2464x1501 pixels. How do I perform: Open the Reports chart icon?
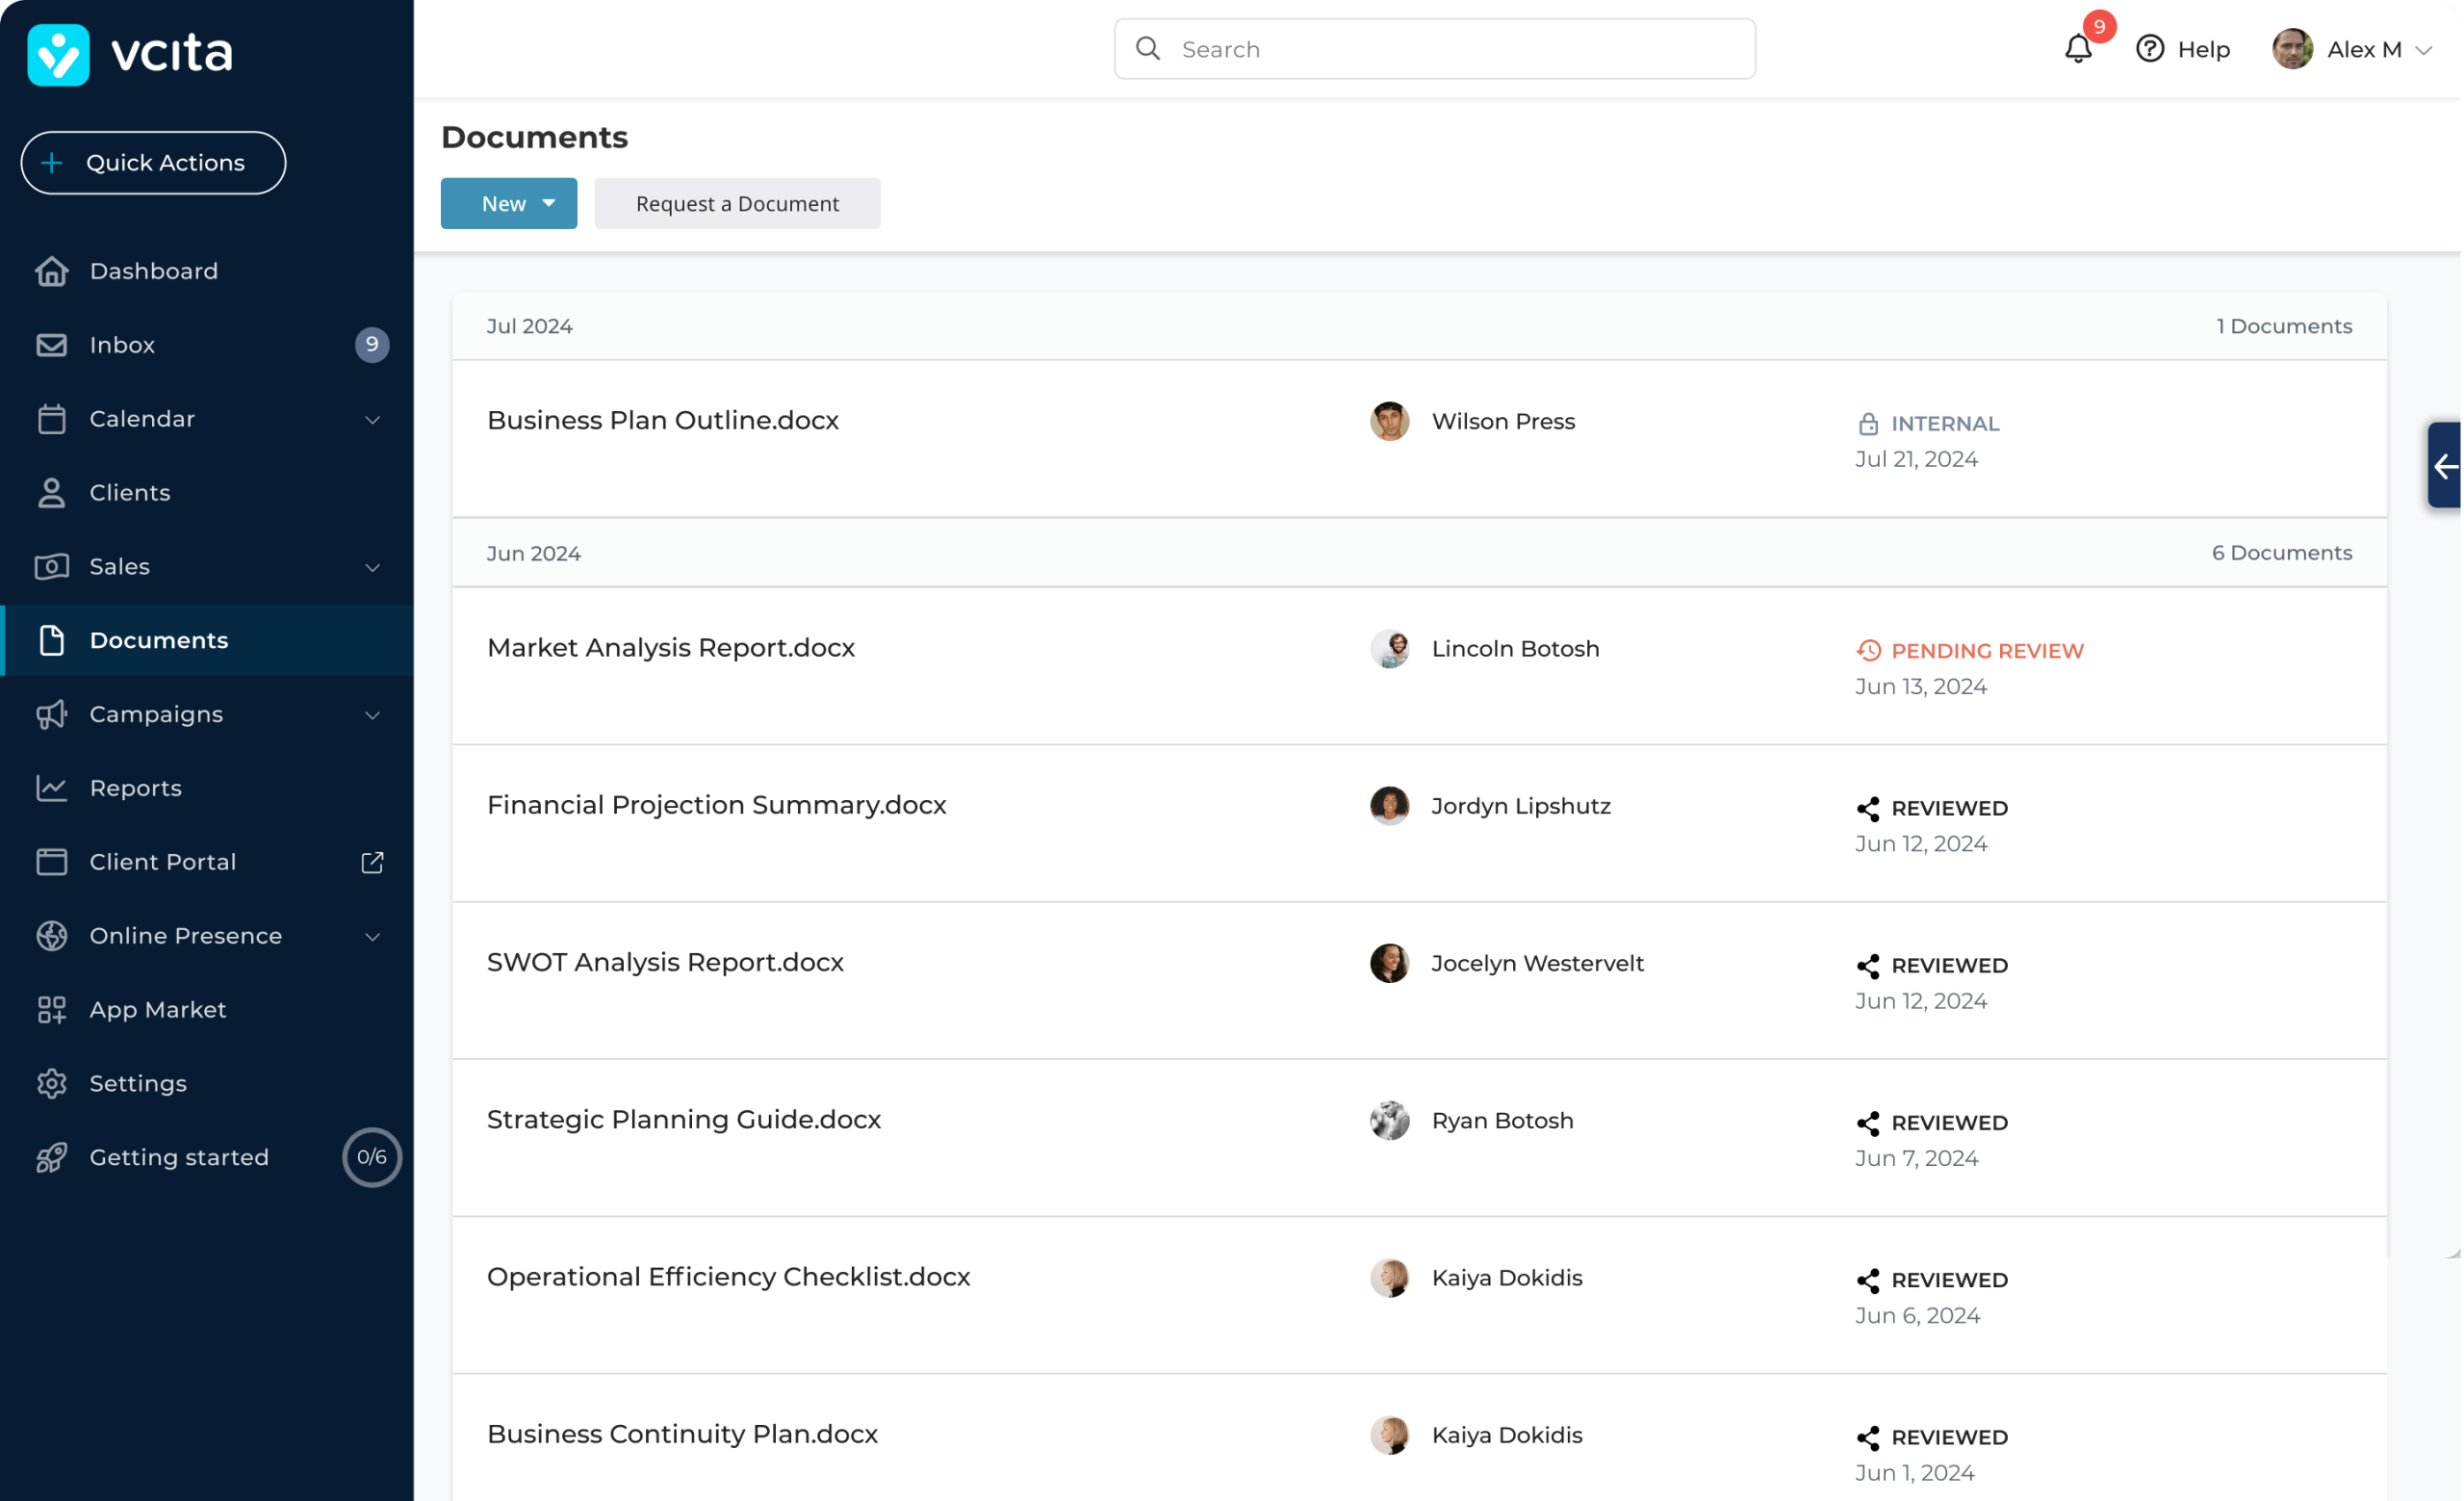[52, 787]
